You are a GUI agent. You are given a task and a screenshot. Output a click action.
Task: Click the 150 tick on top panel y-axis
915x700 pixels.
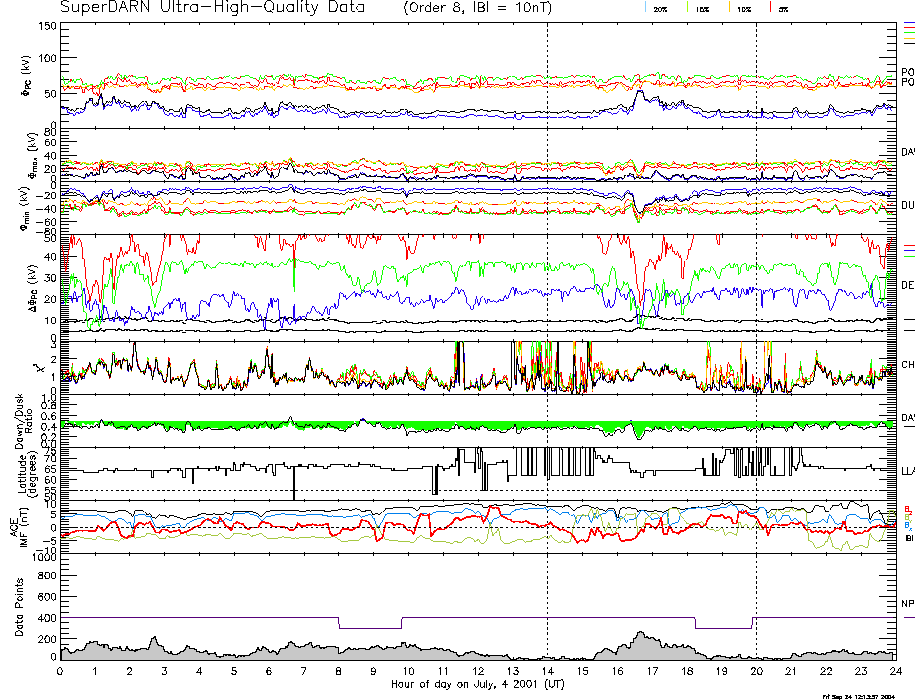click(46, 26)
